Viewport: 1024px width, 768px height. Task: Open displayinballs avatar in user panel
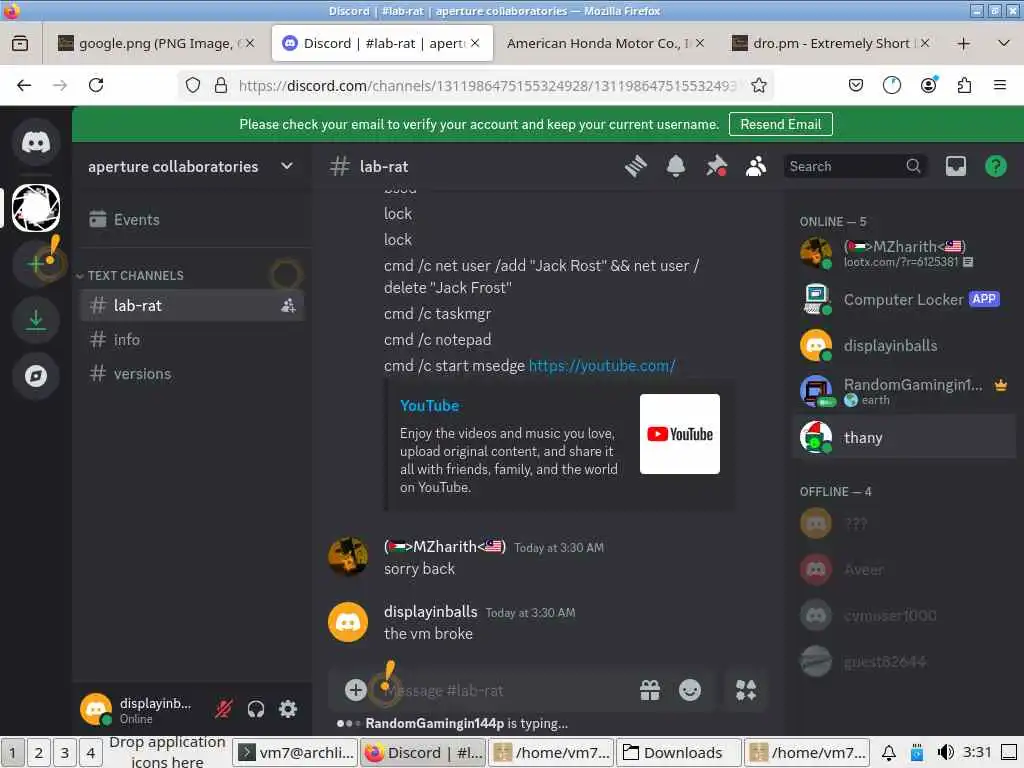[x=96, y=709]
